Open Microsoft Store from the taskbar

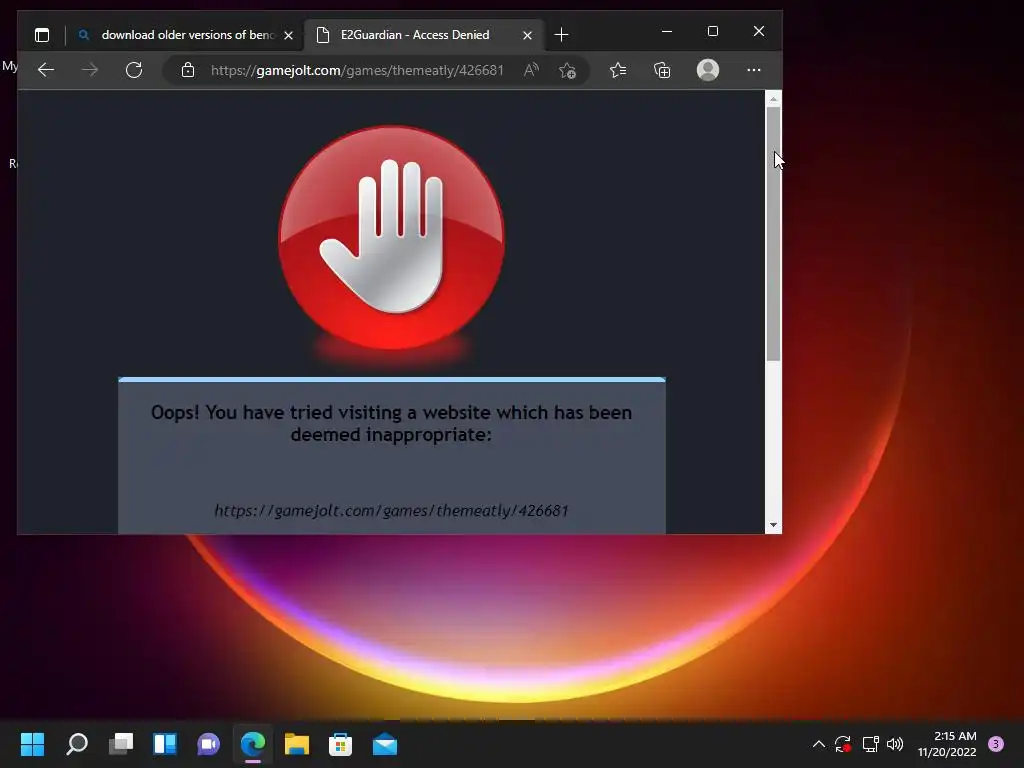[x=340, y=744]
